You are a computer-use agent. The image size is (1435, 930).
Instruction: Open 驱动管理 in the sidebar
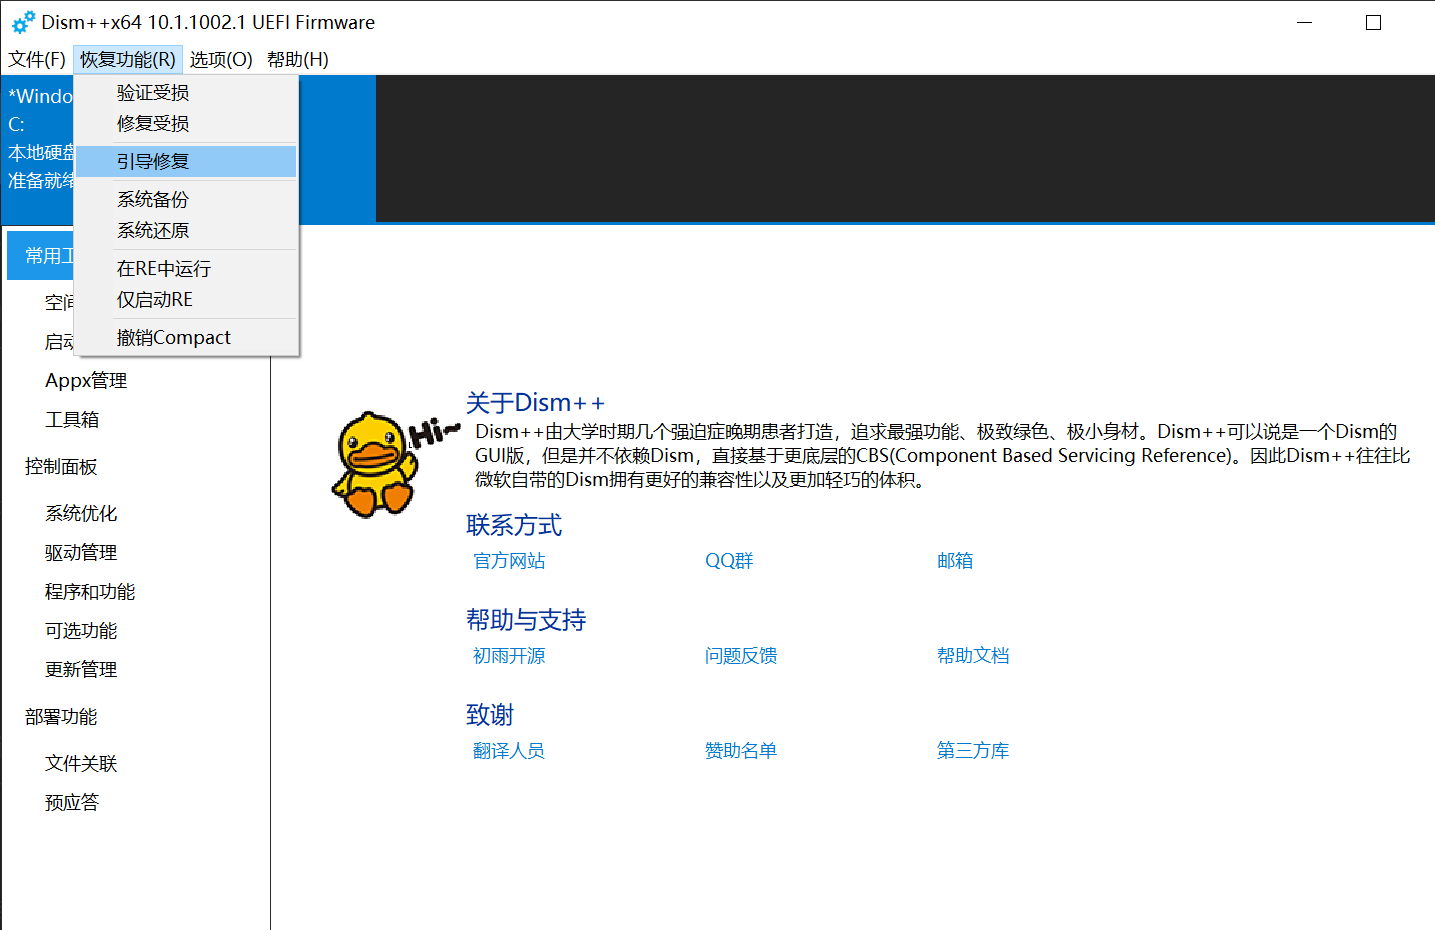80,552
